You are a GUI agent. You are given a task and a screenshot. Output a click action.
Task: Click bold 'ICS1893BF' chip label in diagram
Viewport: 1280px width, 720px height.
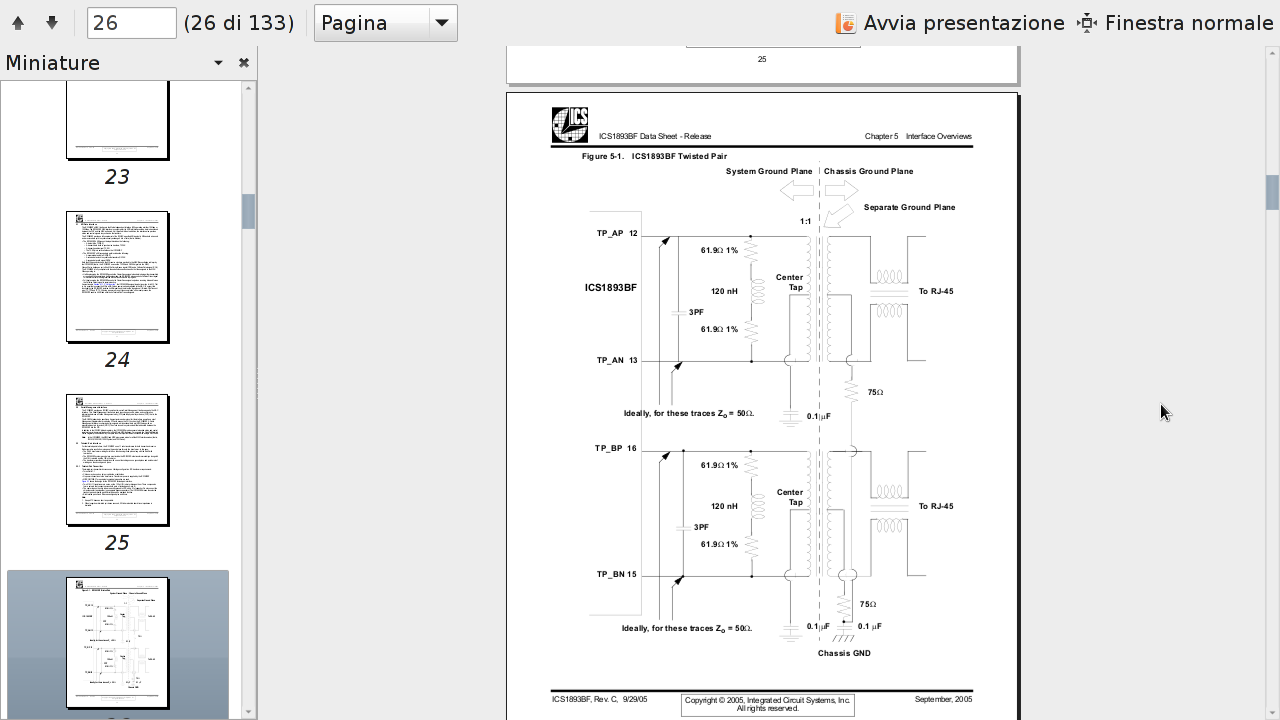[611, 287]
